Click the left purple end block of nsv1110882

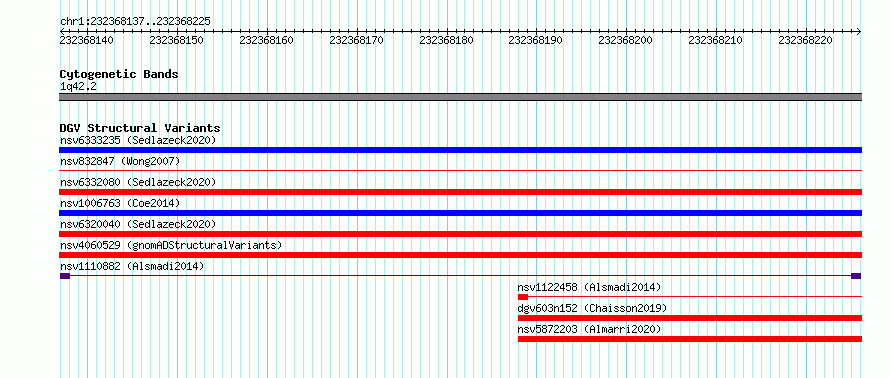[x=65, y=276]
